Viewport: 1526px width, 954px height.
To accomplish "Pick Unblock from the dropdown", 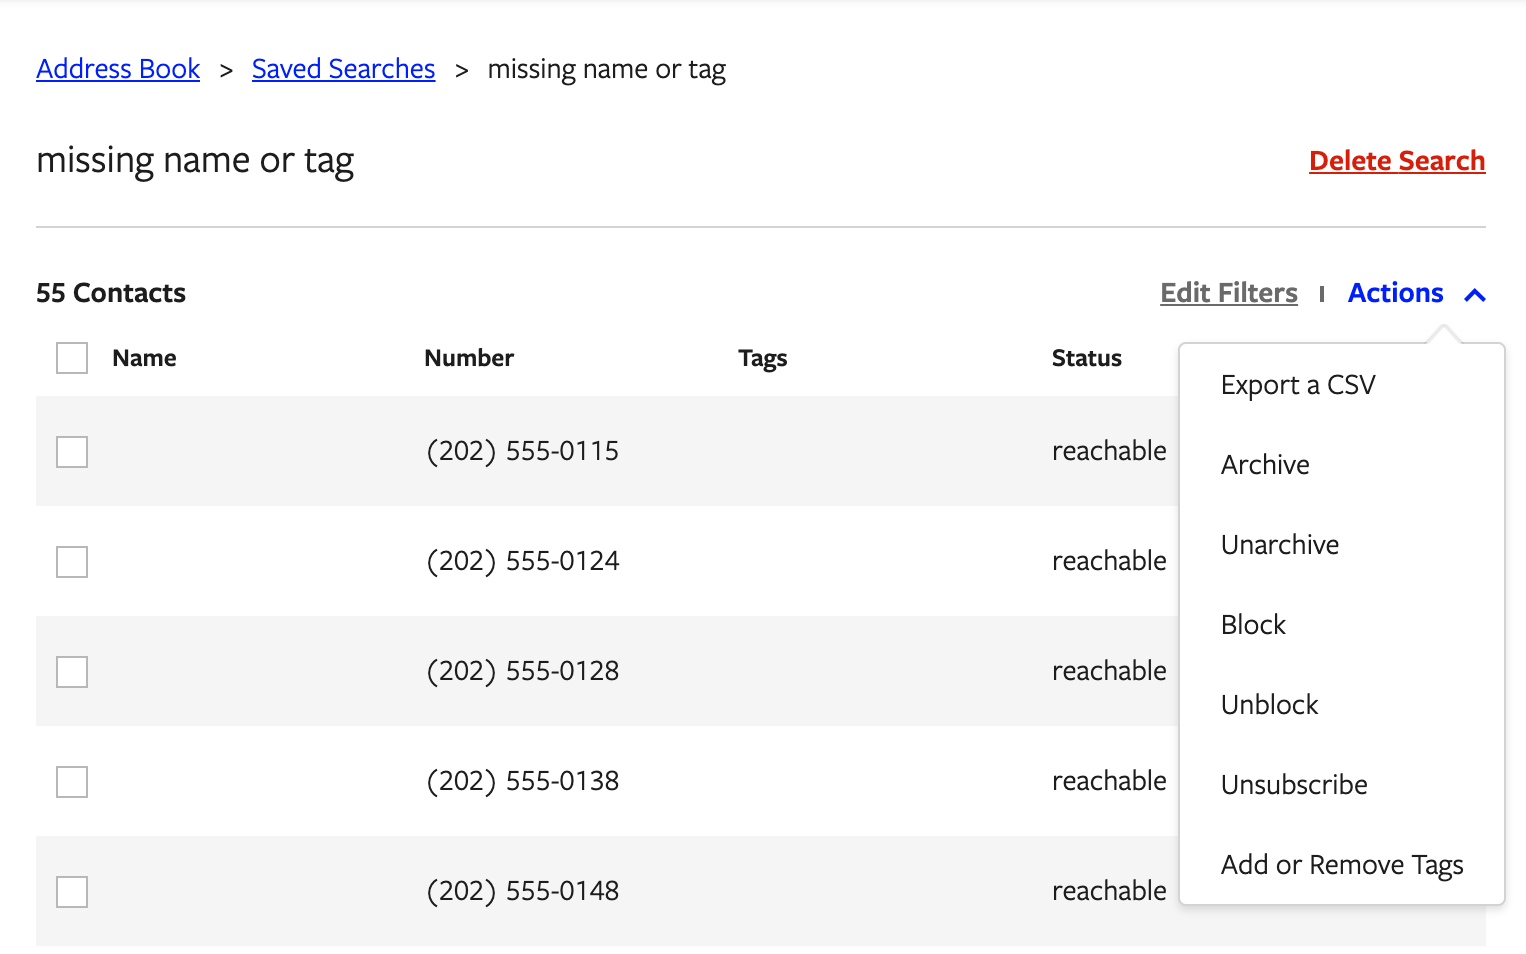I will pos(1269,705).
